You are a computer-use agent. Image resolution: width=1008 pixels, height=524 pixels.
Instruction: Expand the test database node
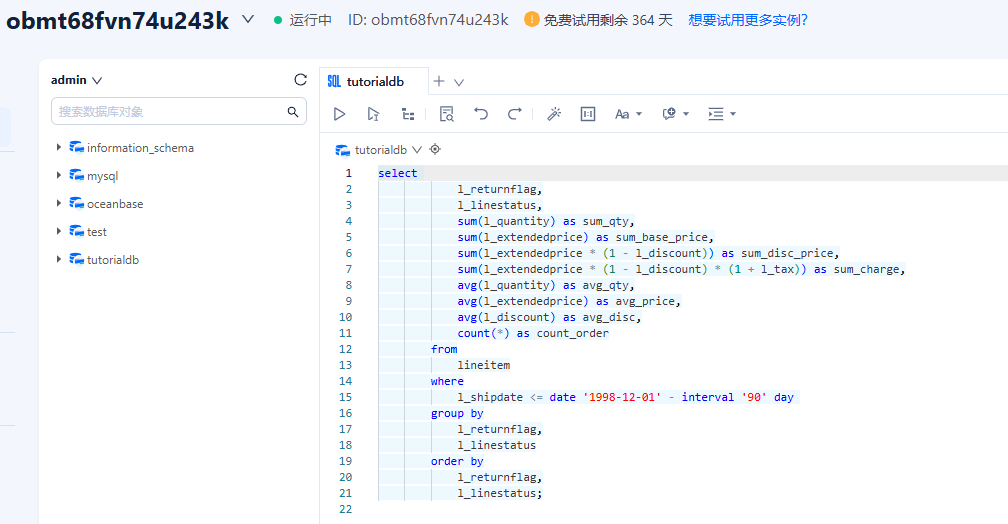(x=58, y=231)
